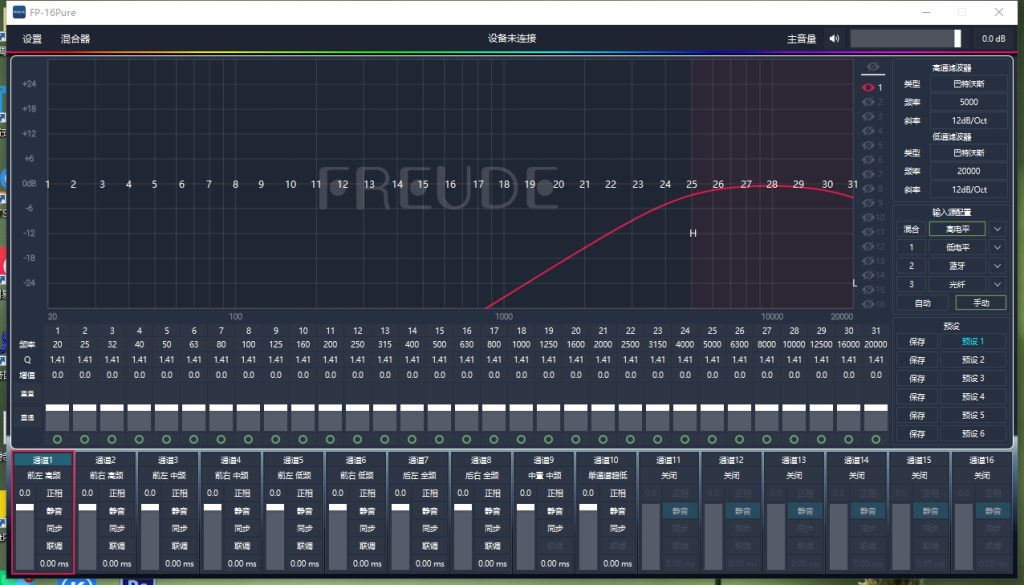Image resolution: width=1024 pixels, height=585 pixels.
Task: Show curve 4 with its eye icon
Action: tap(868, 131)
